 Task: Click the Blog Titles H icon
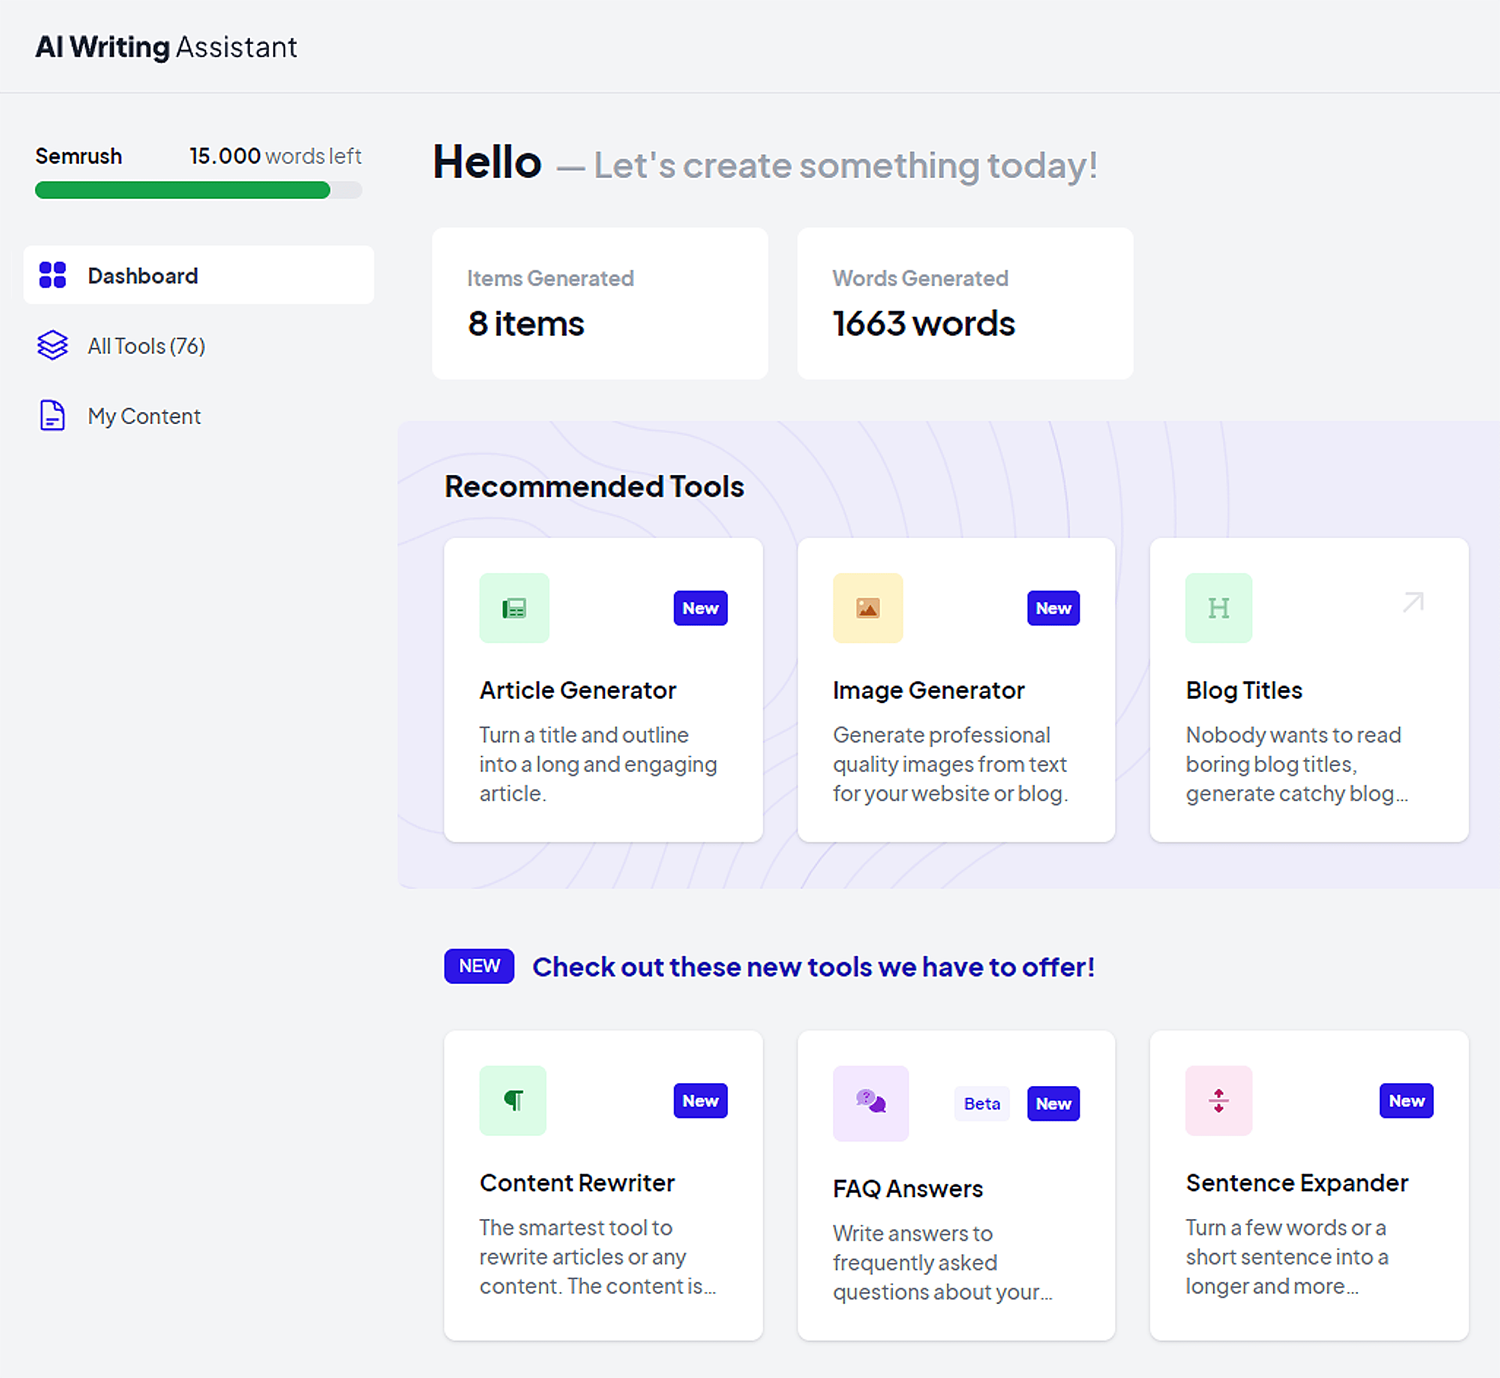coord(1219,608)
